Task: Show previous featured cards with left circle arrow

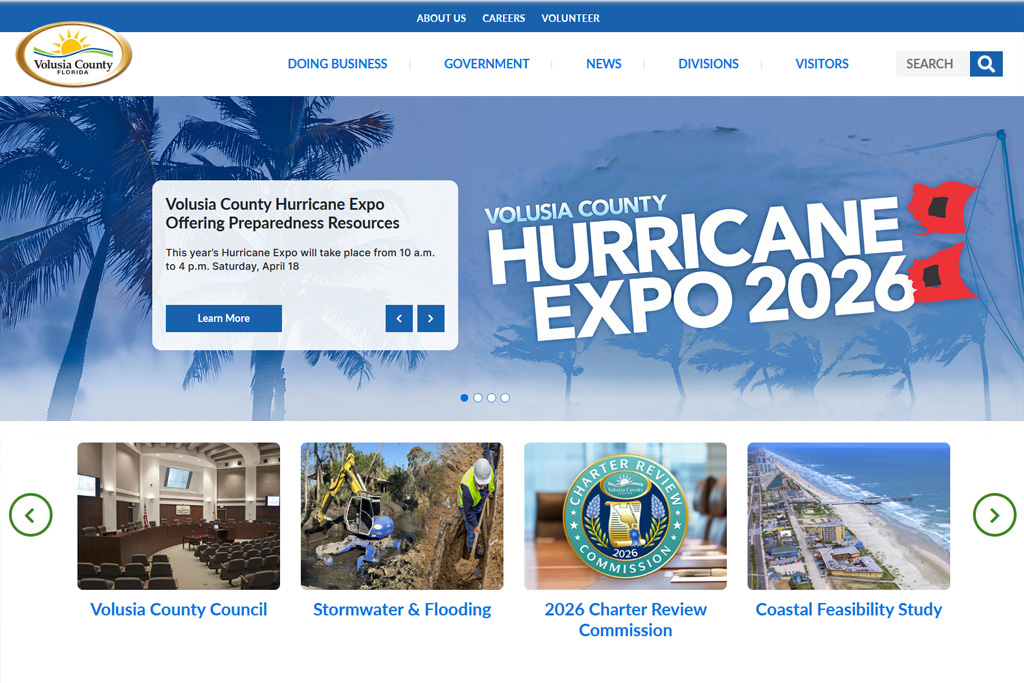Action: [x=31, y=515]
